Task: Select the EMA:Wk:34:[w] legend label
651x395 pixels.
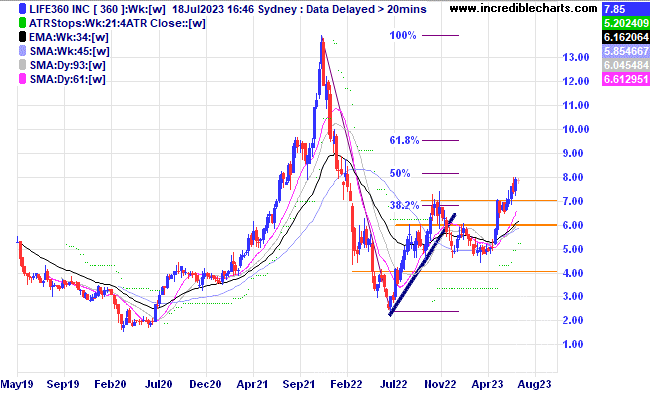Action: coord(69,37)
